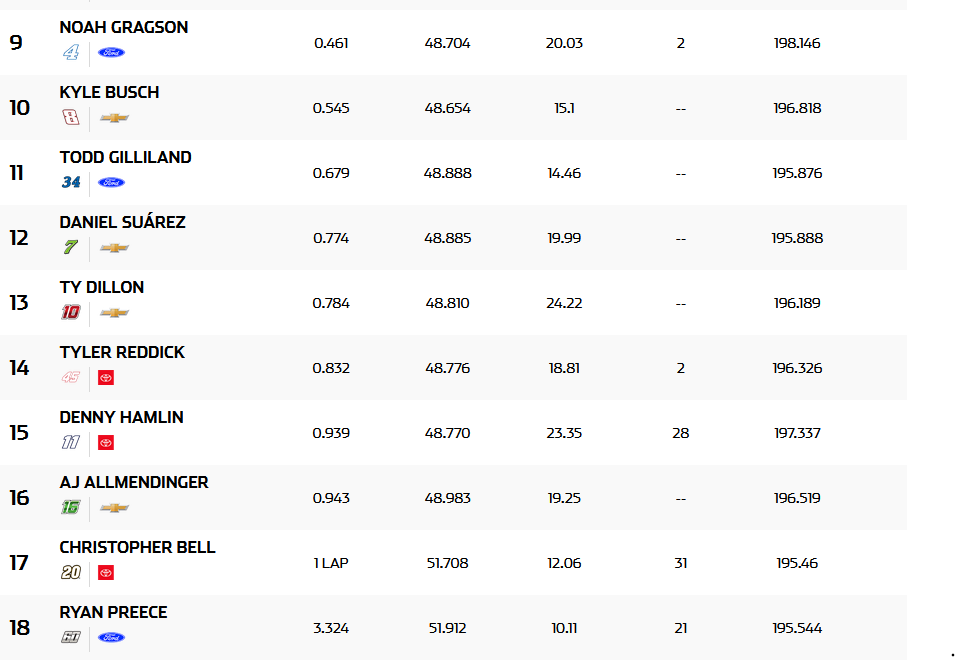Click the Chevrolet logo under Daniel Suárez

(x=114, y=248)
